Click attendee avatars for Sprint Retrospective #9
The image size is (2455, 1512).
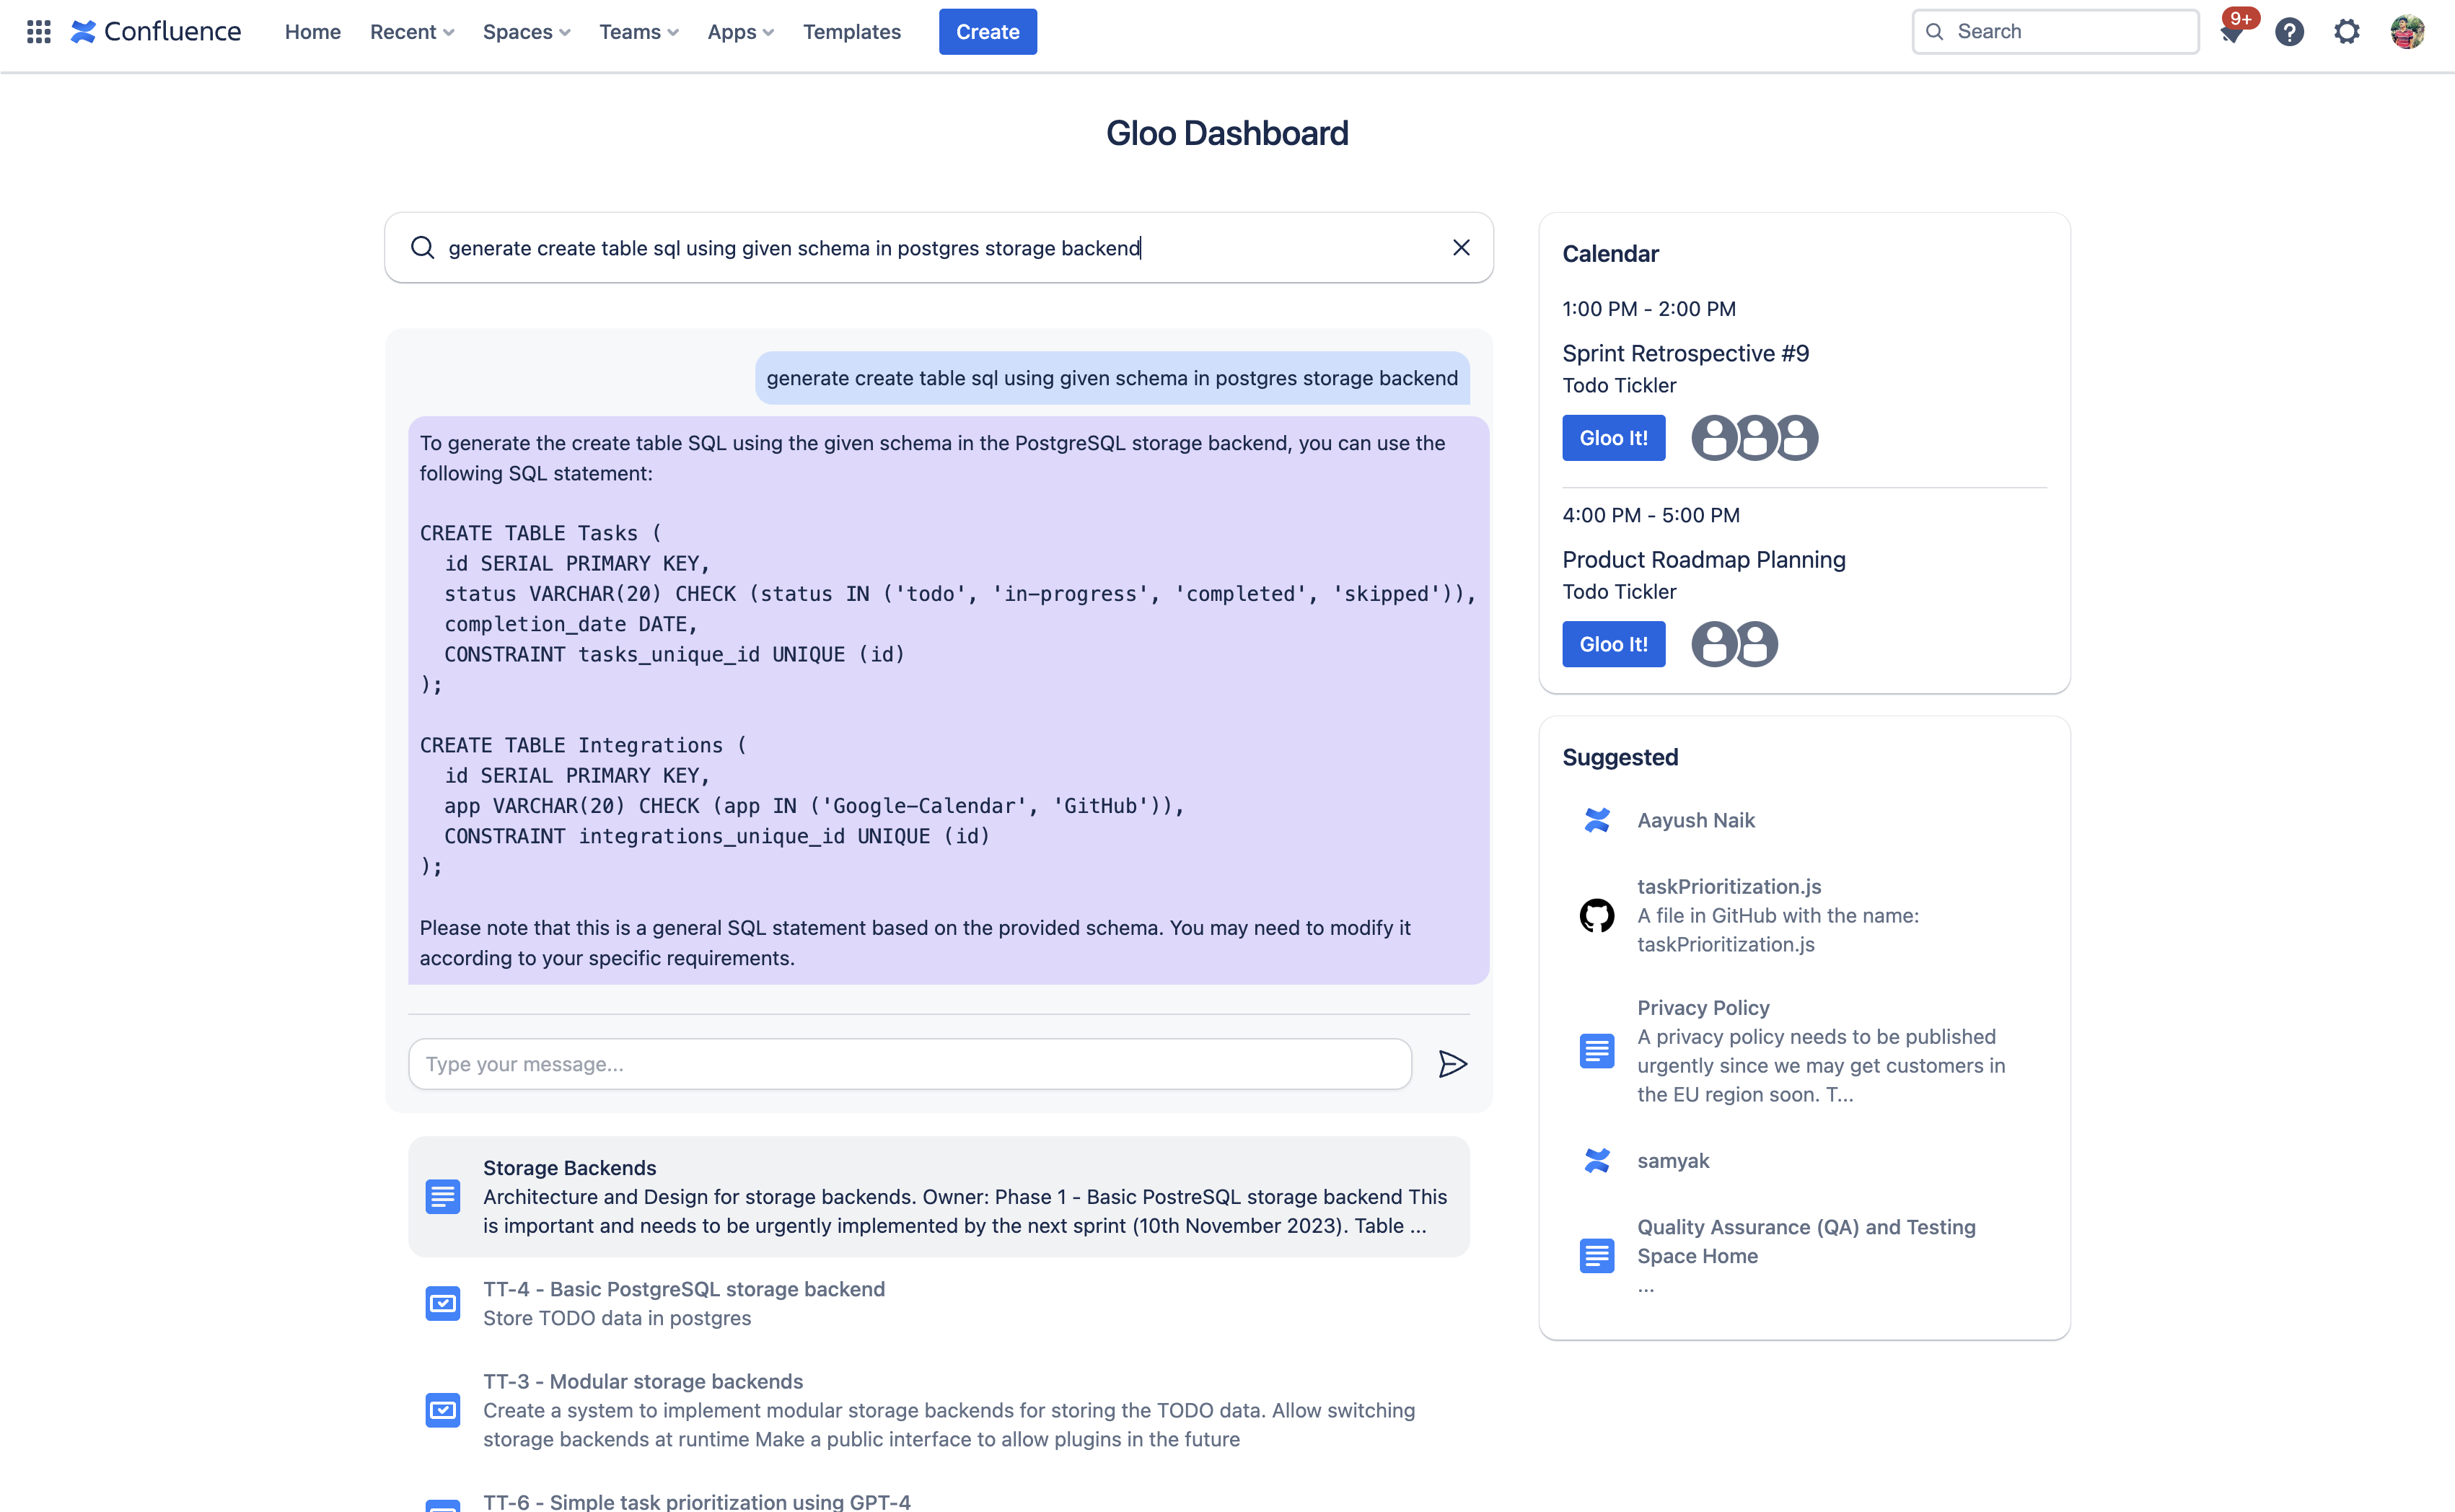pos(1754,438)
